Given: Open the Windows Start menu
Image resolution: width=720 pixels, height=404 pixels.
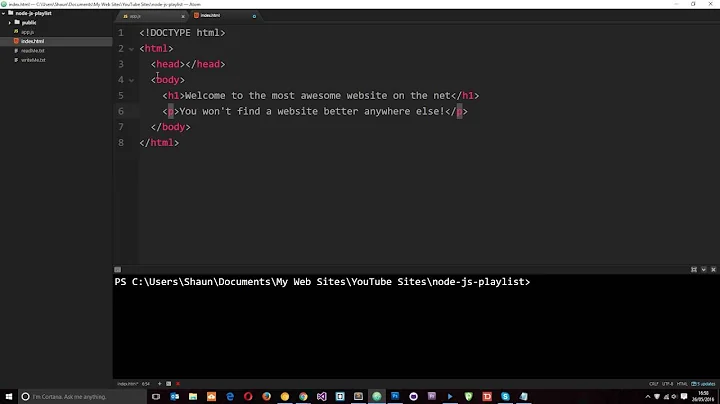Looking at the screenshot, I should tap(9, 397).
